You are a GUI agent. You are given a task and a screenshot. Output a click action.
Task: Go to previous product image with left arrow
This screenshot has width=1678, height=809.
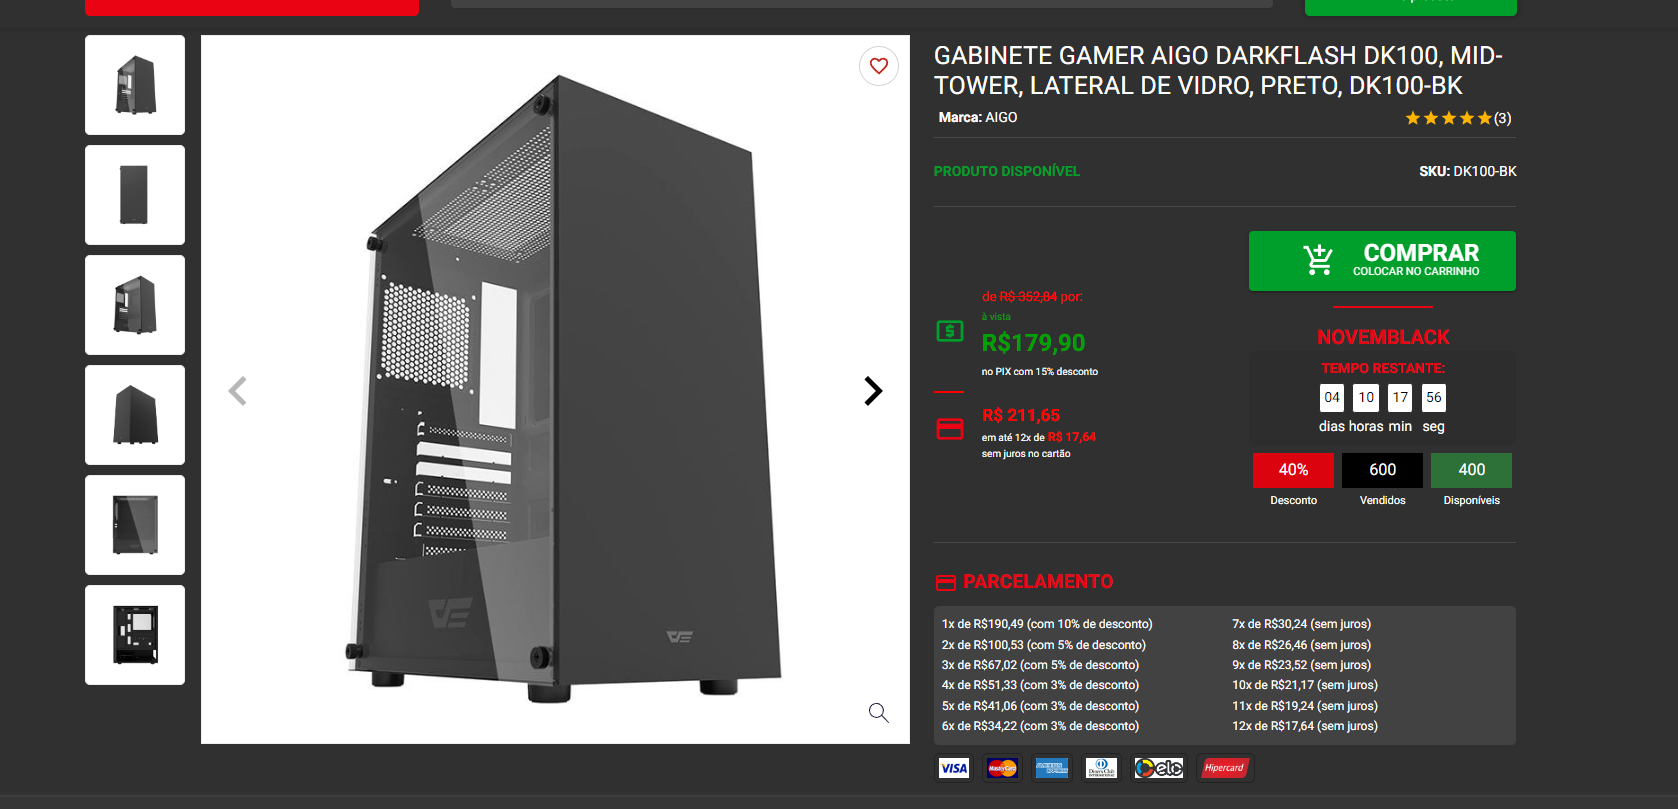(237, 390)
